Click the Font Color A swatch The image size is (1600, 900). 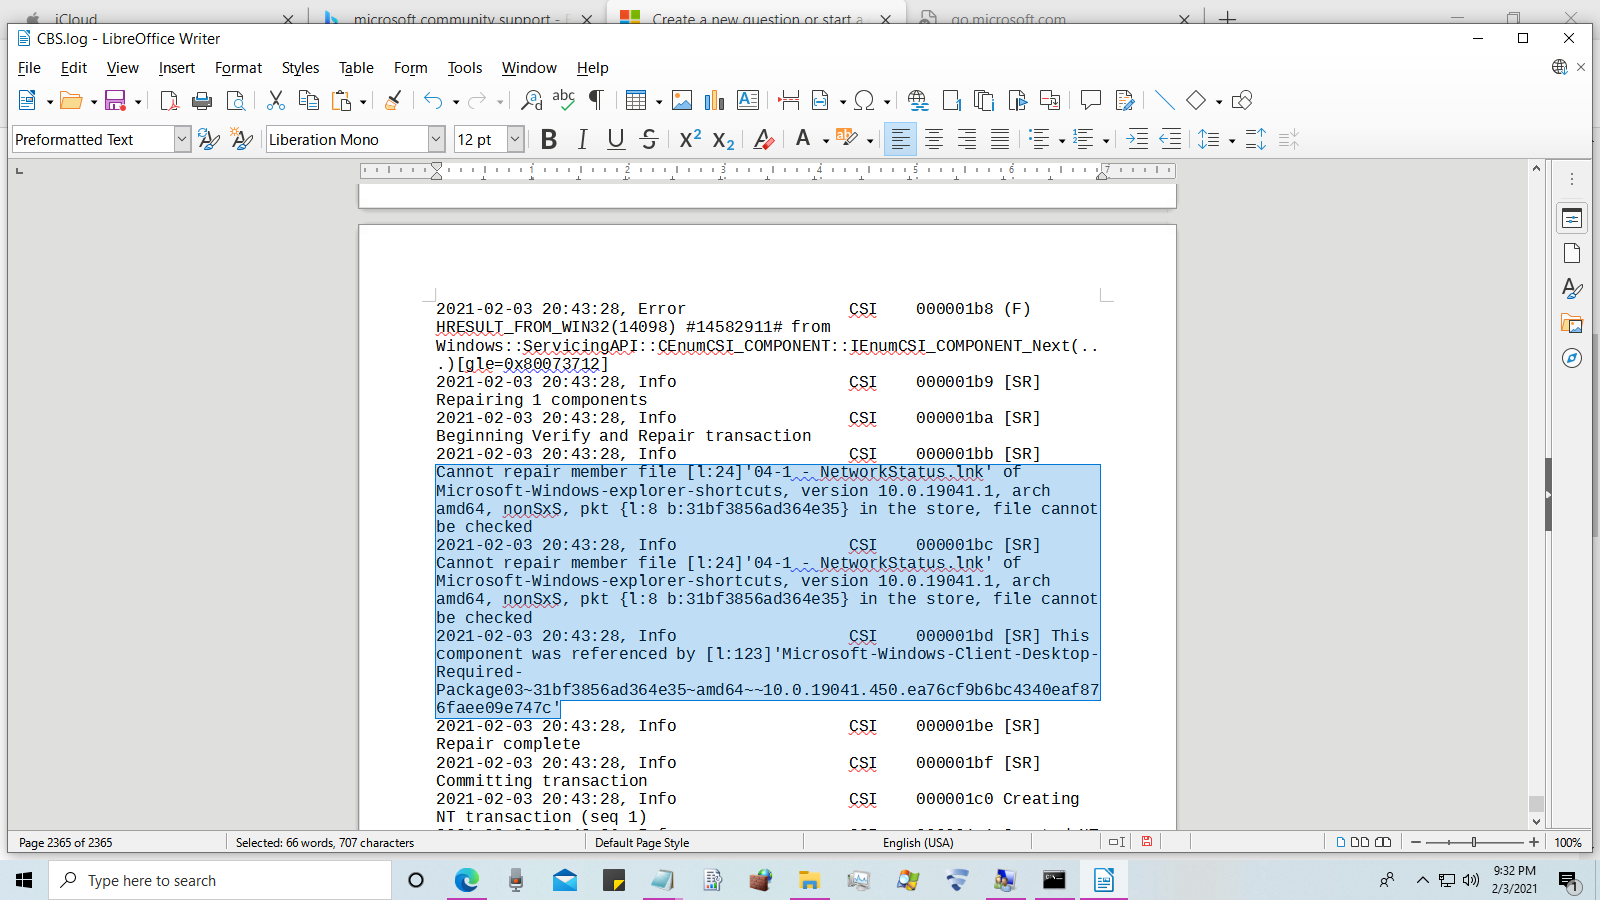pos(803,139)
